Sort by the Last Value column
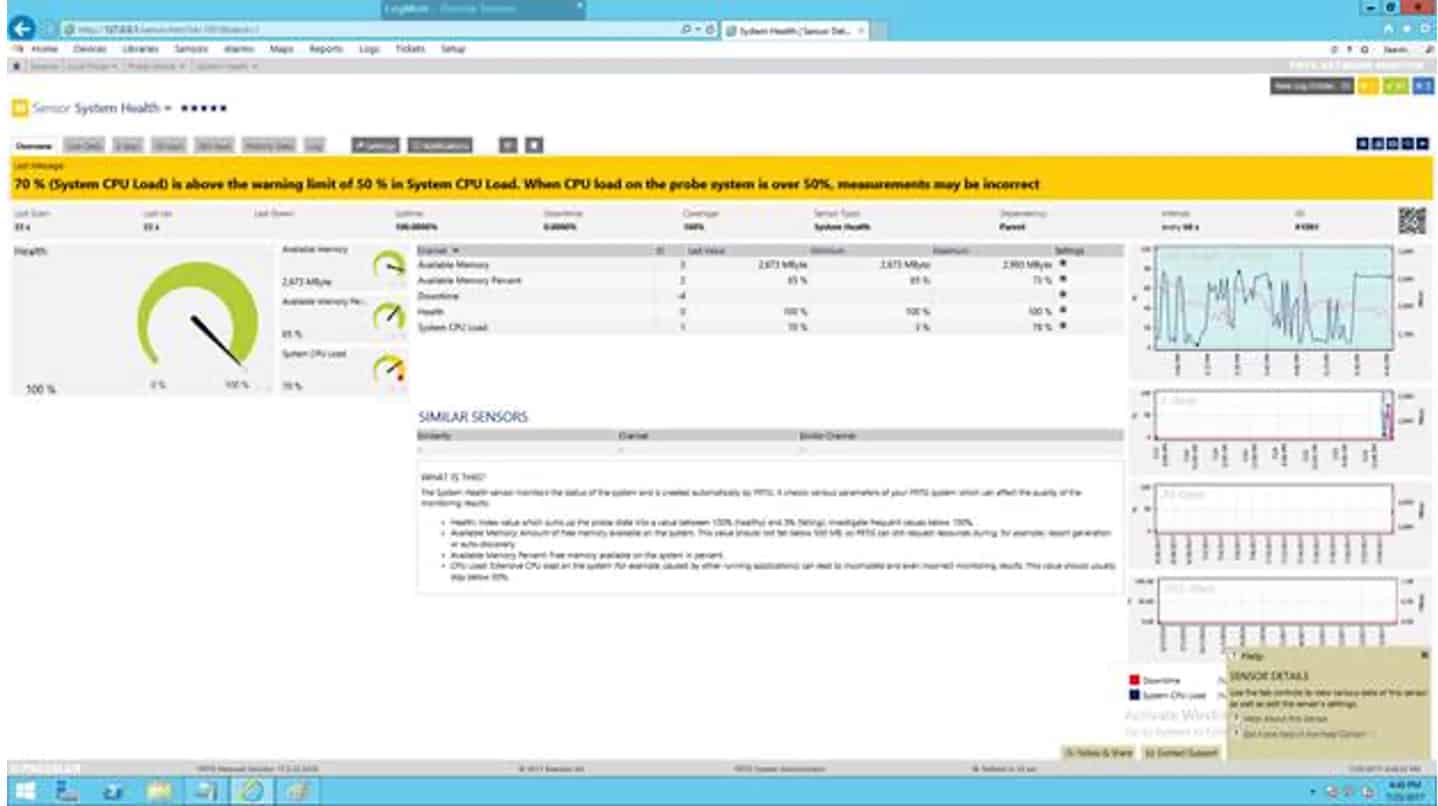 click(x=706, y=250)
